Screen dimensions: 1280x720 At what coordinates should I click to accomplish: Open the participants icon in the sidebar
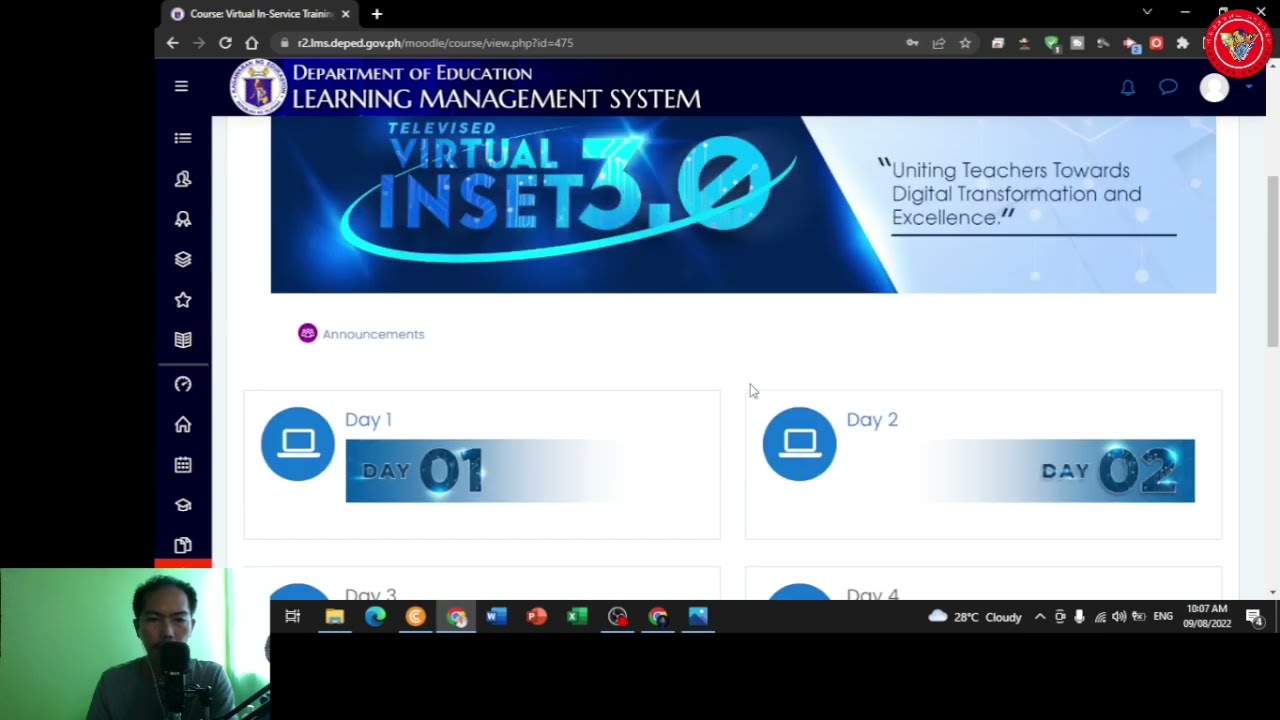[183, 178]
